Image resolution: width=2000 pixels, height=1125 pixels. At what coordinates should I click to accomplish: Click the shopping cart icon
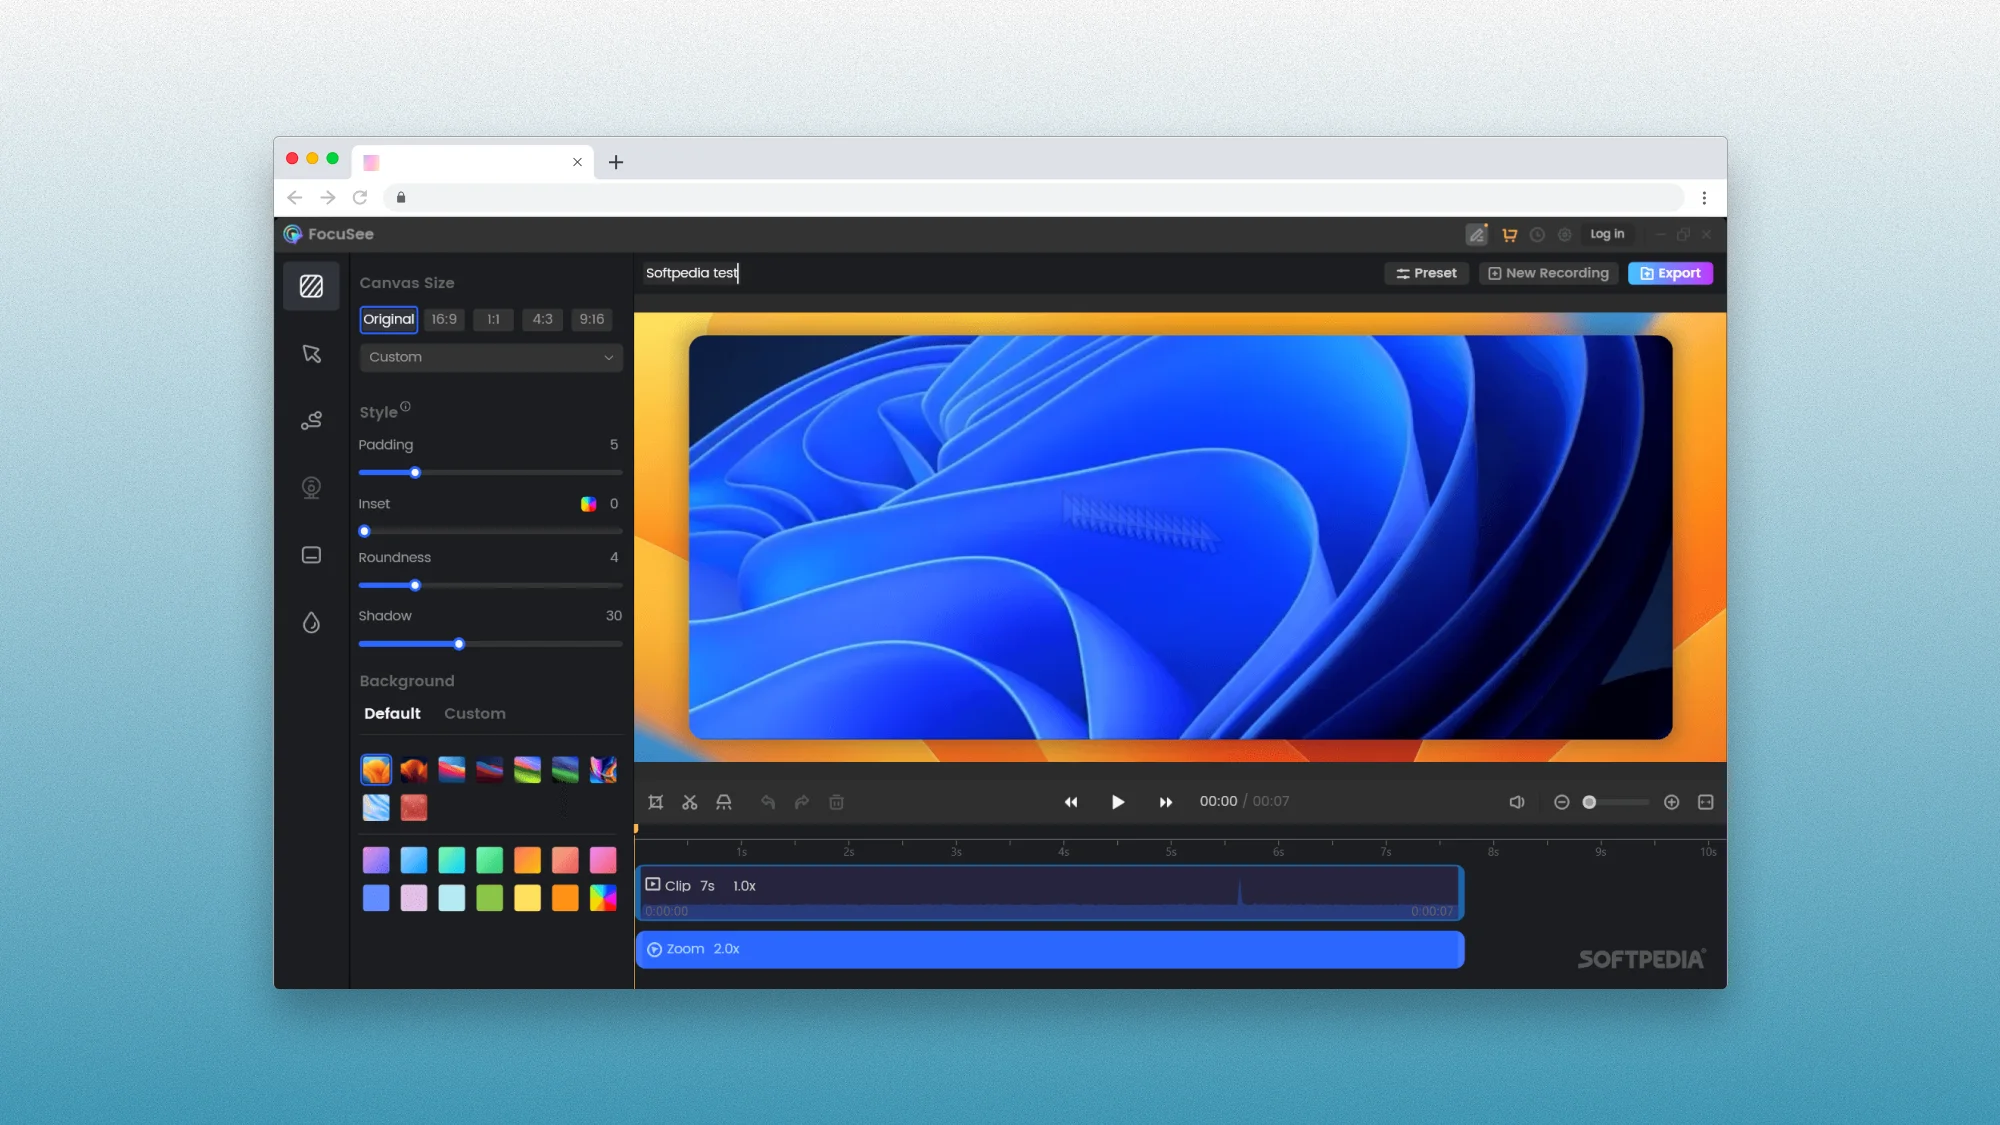(x=1509, y=234)
